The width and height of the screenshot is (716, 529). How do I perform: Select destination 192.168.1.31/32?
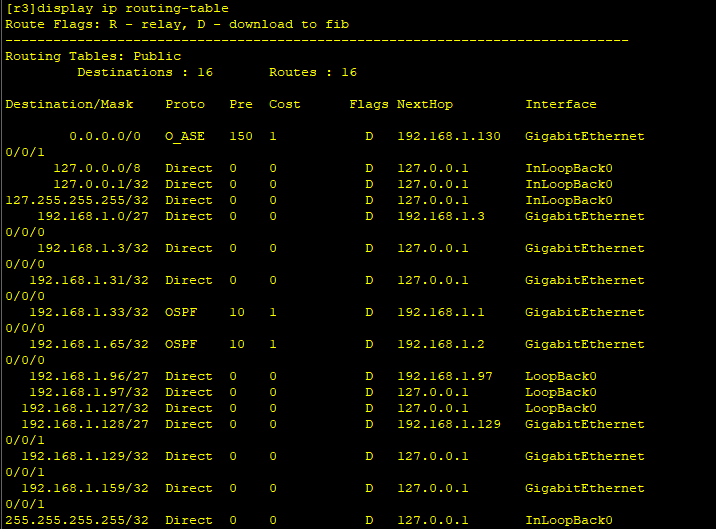[89, 280]
